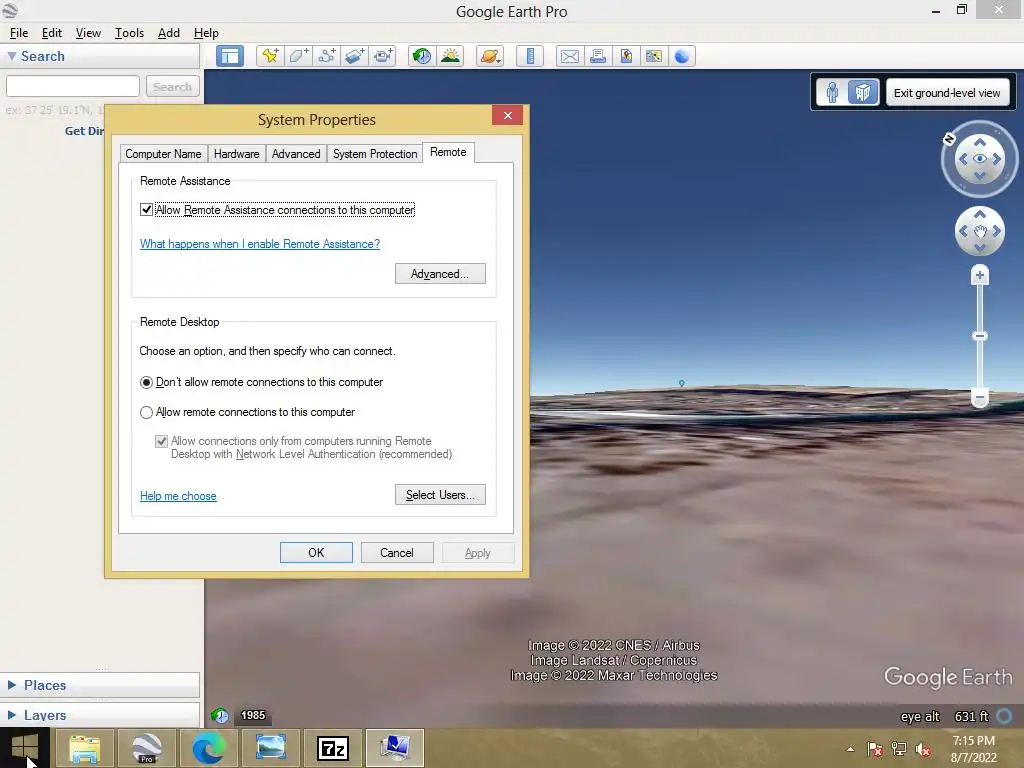Expand the Layers panel
The image size is (1024, 768).
pos(12,715)
